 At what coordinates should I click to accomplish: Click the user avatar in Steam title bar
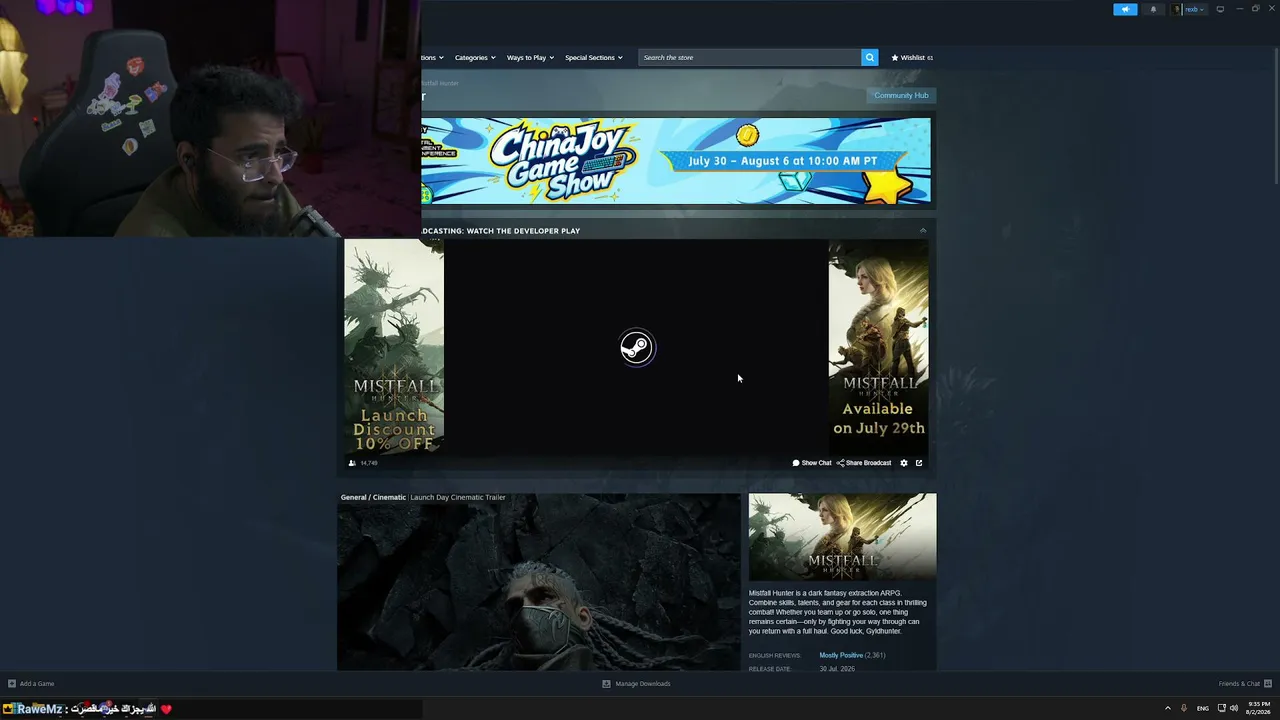point(1178,9)
